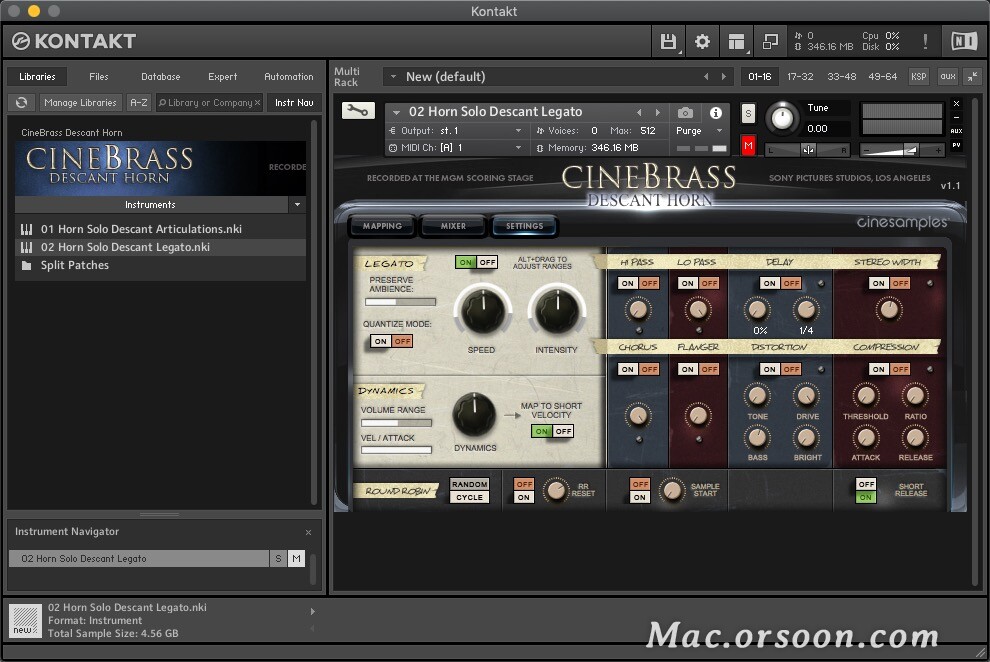Open Kontakt options gear icon
990x662 pixels.
click(702, 42)
